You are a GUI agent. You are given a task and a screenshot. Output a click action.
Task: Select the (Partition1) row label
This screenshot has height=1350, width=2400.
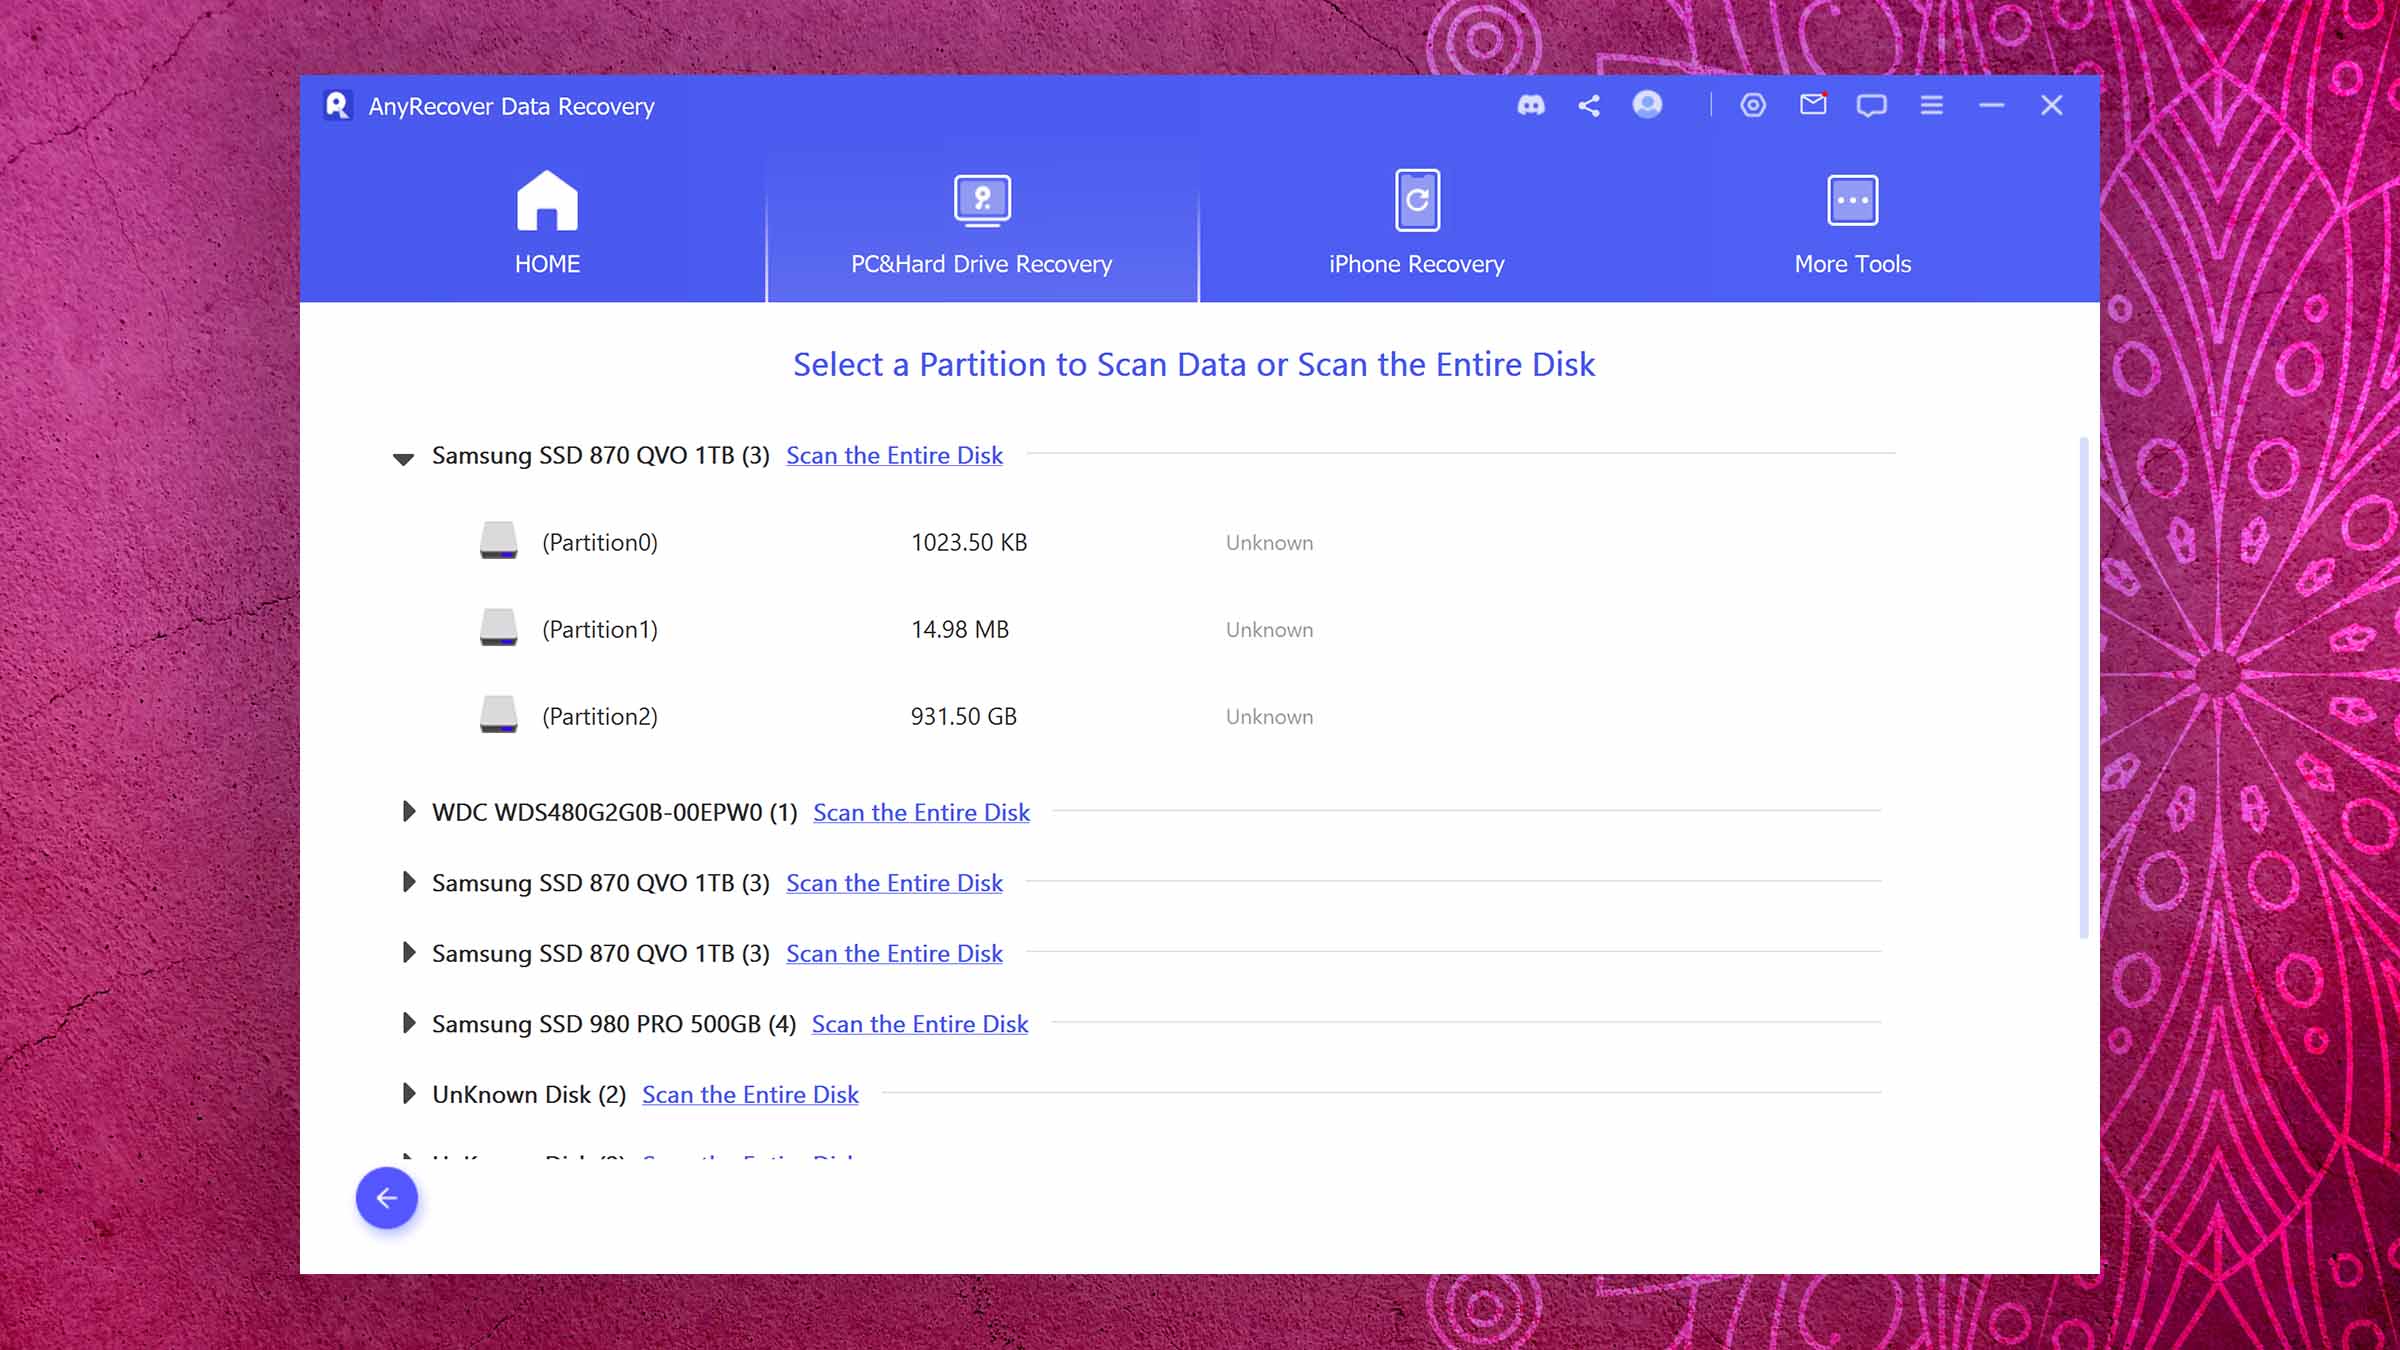(x=600, y=629)
